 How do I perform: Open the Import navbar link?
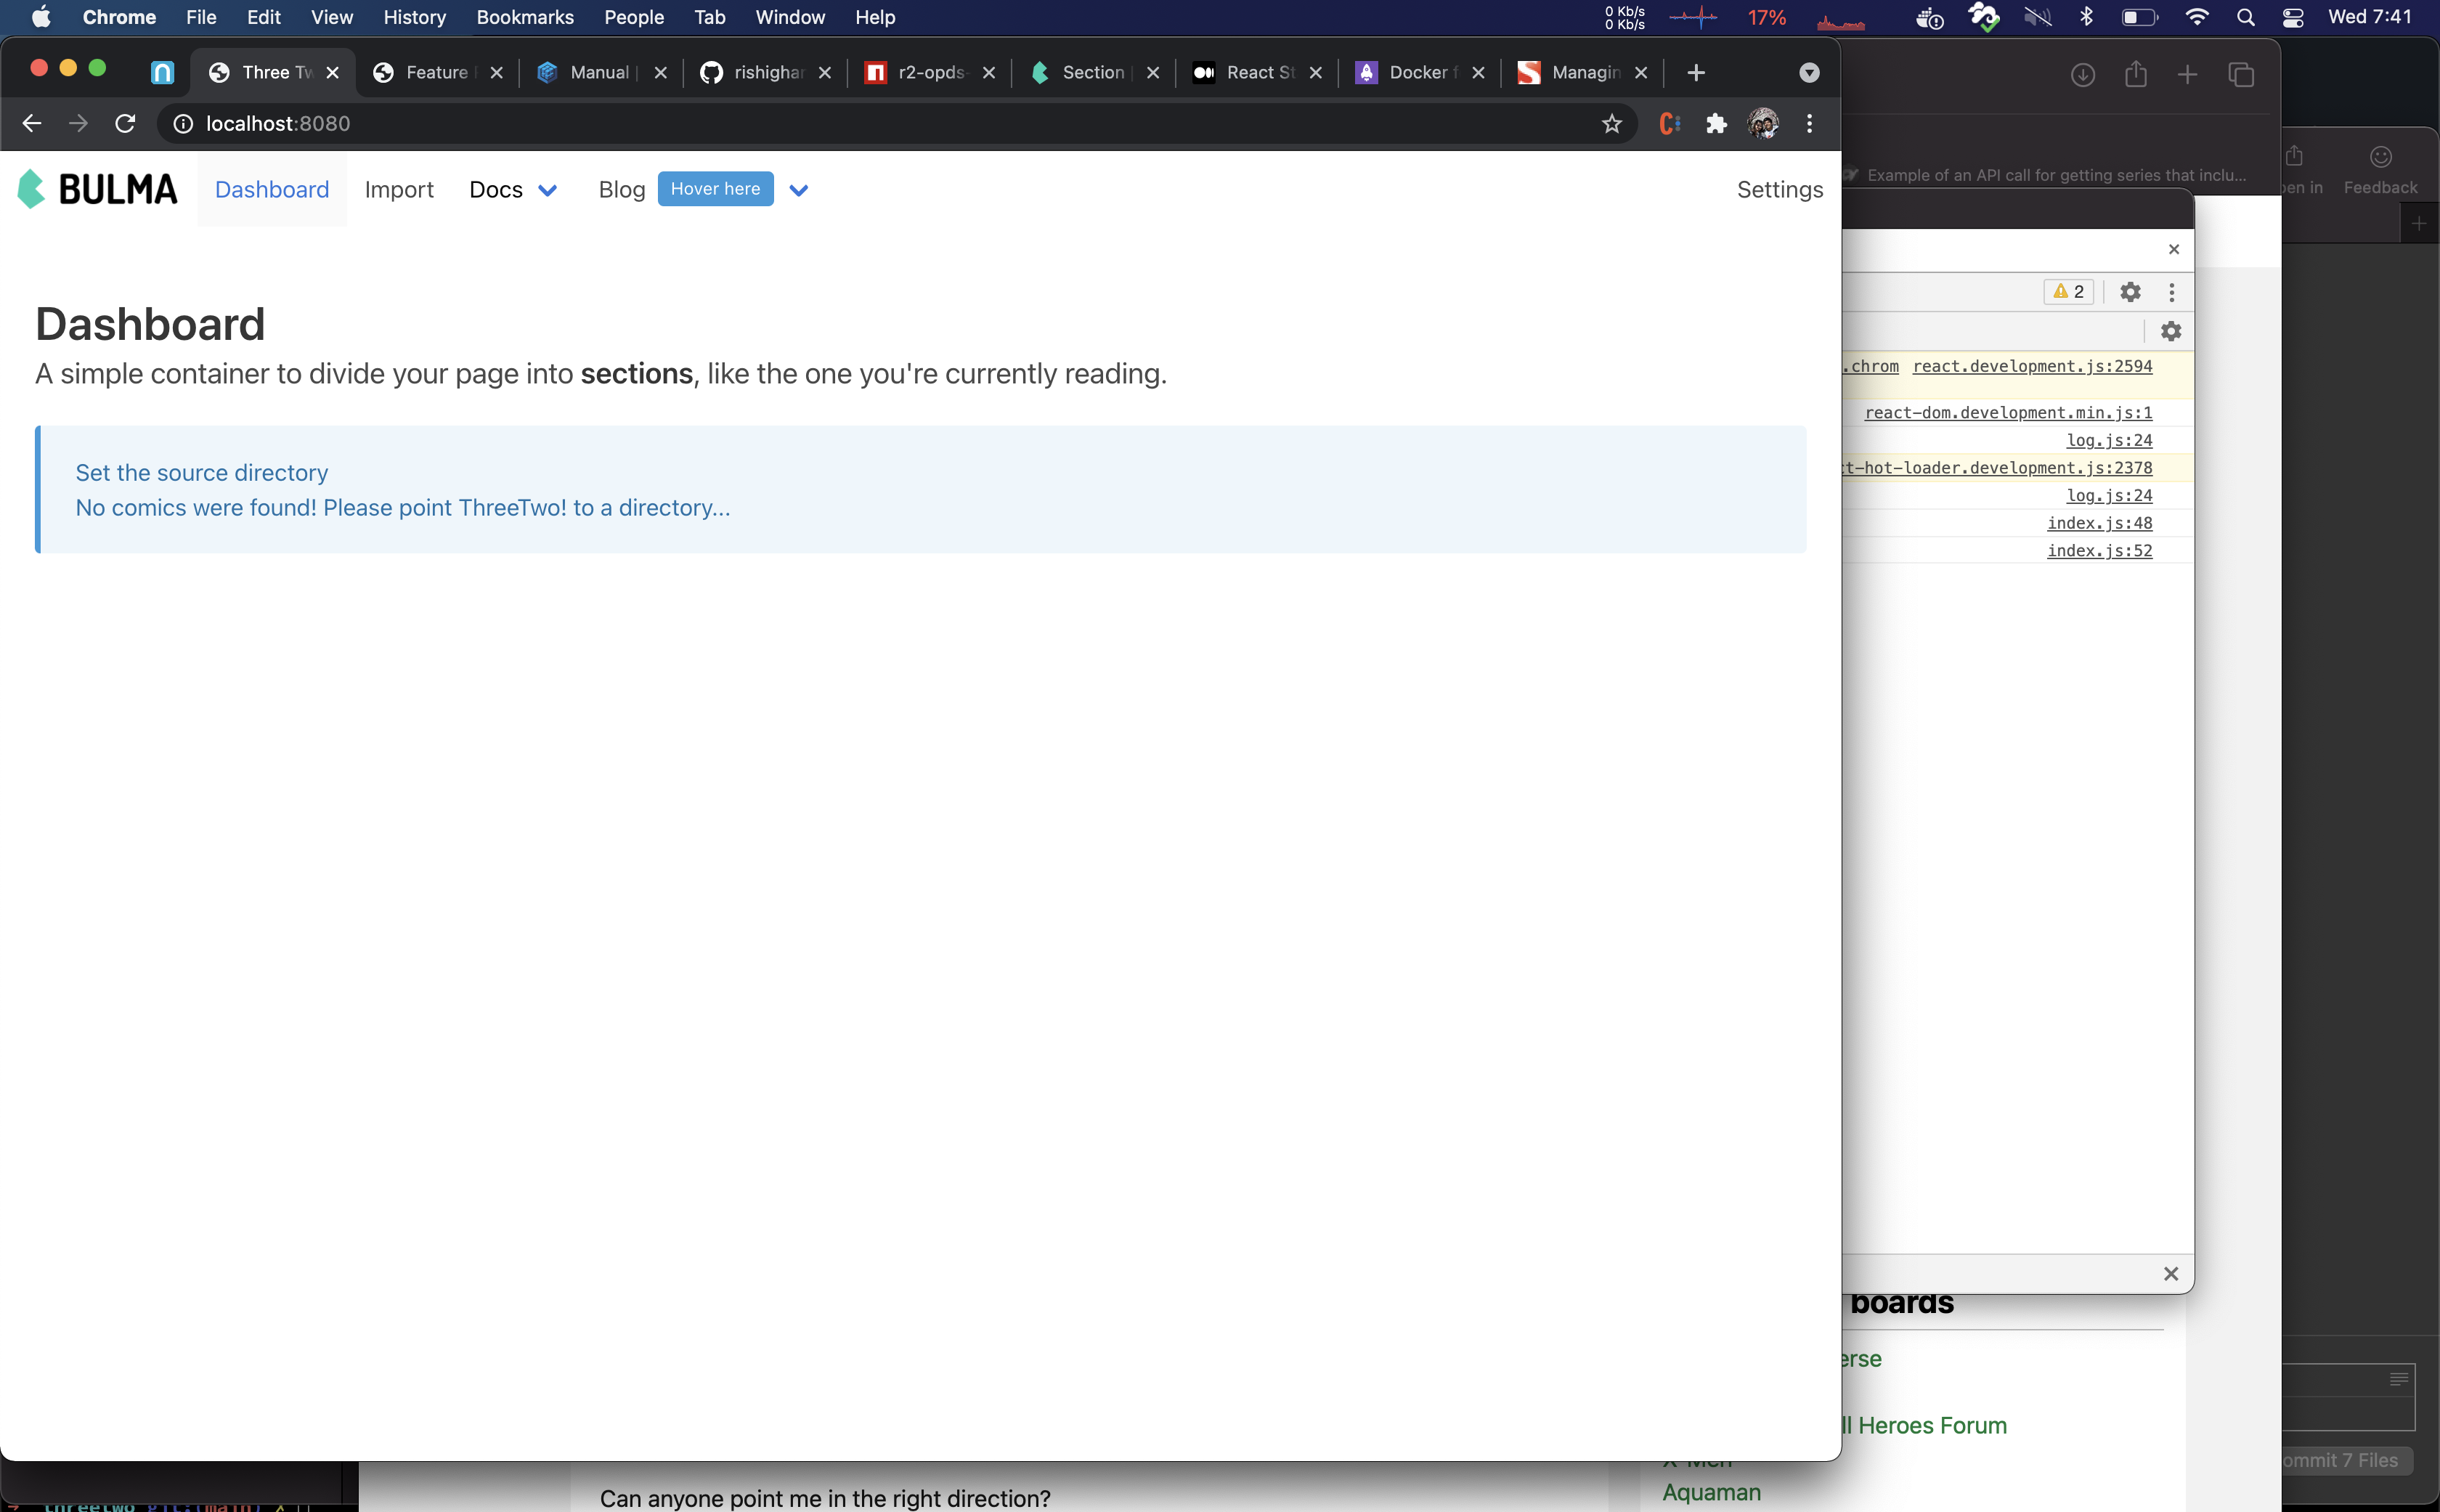pyautogui.click(x=399, y=189)
